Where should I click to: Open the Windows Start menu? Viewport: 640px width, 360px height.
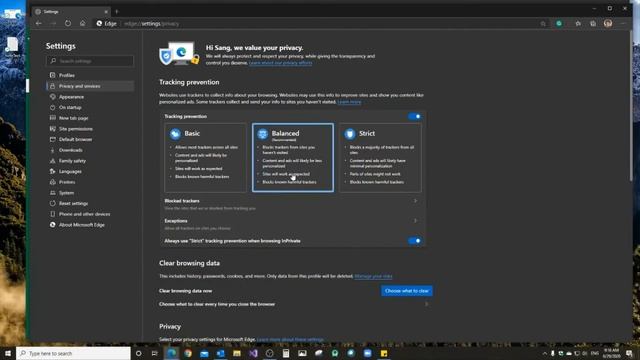pos(8,353)
